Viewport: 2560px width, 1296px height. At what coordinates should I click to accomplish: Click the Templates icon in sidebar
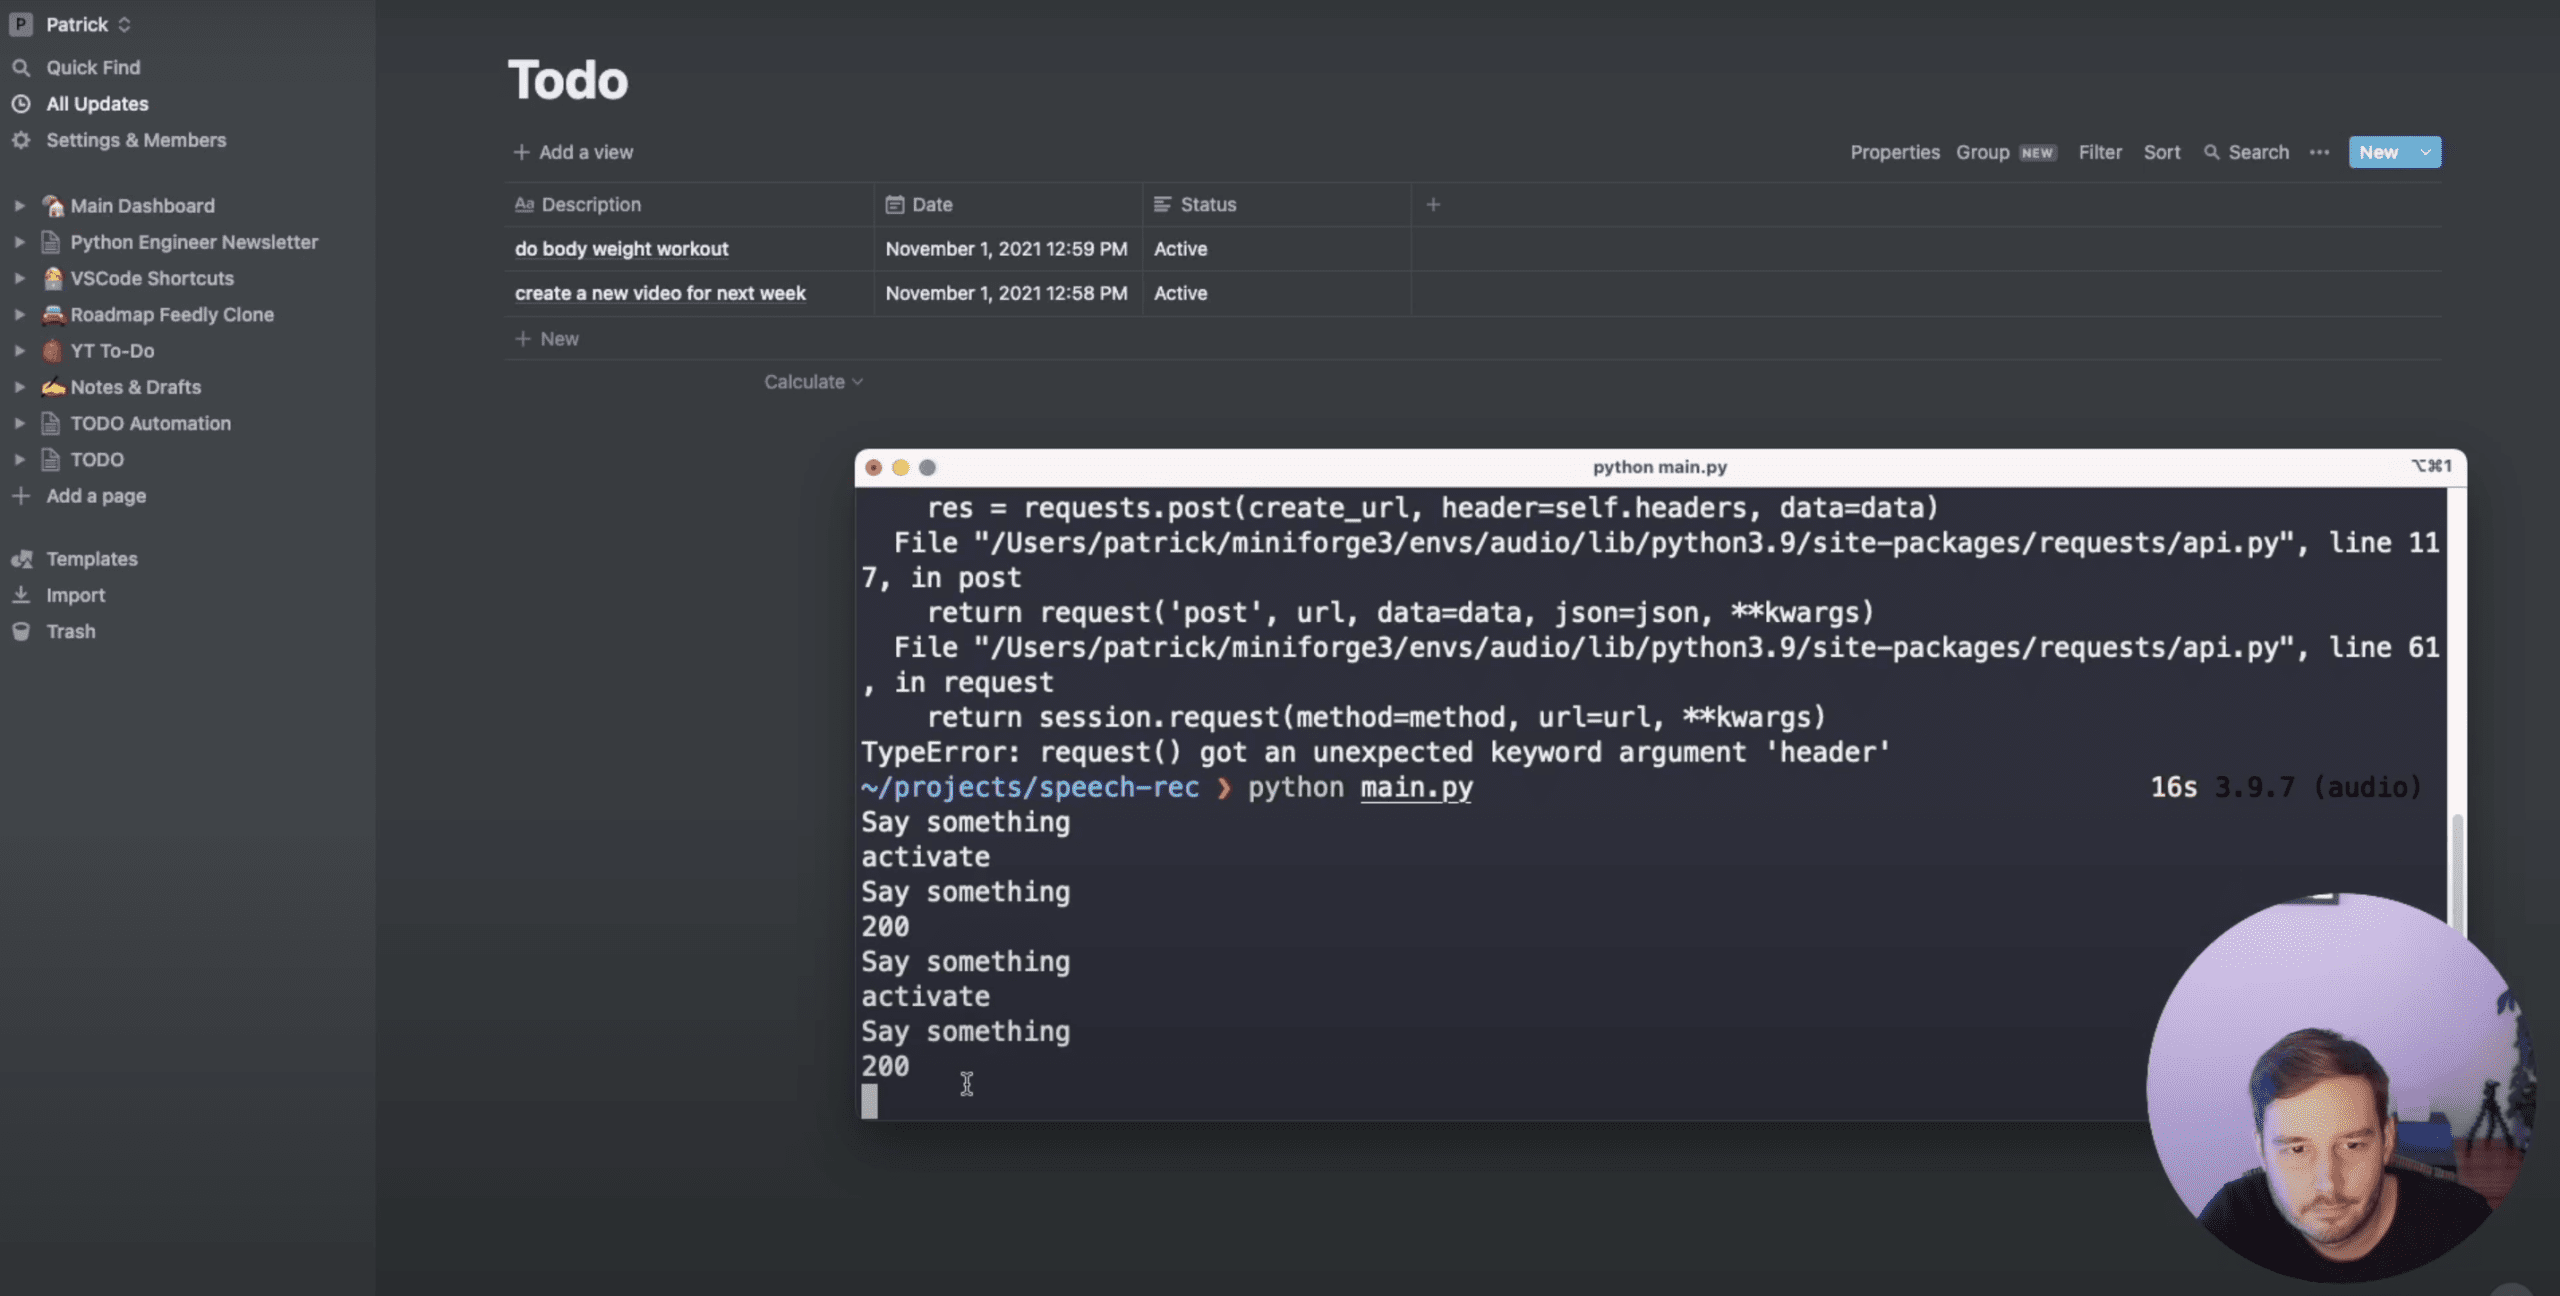point(21,559)
